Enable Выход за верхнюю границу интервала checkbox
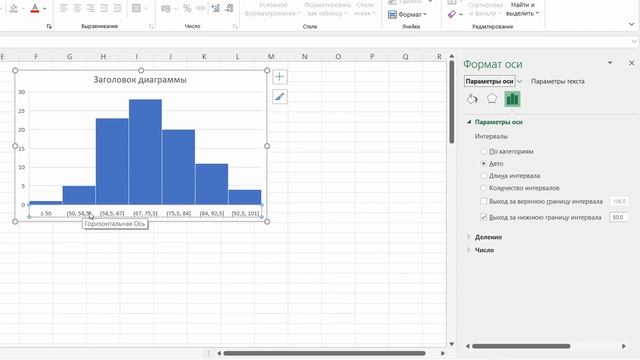Image resolution: width=640 pixels, height=360 pixels. coord(484,201)
